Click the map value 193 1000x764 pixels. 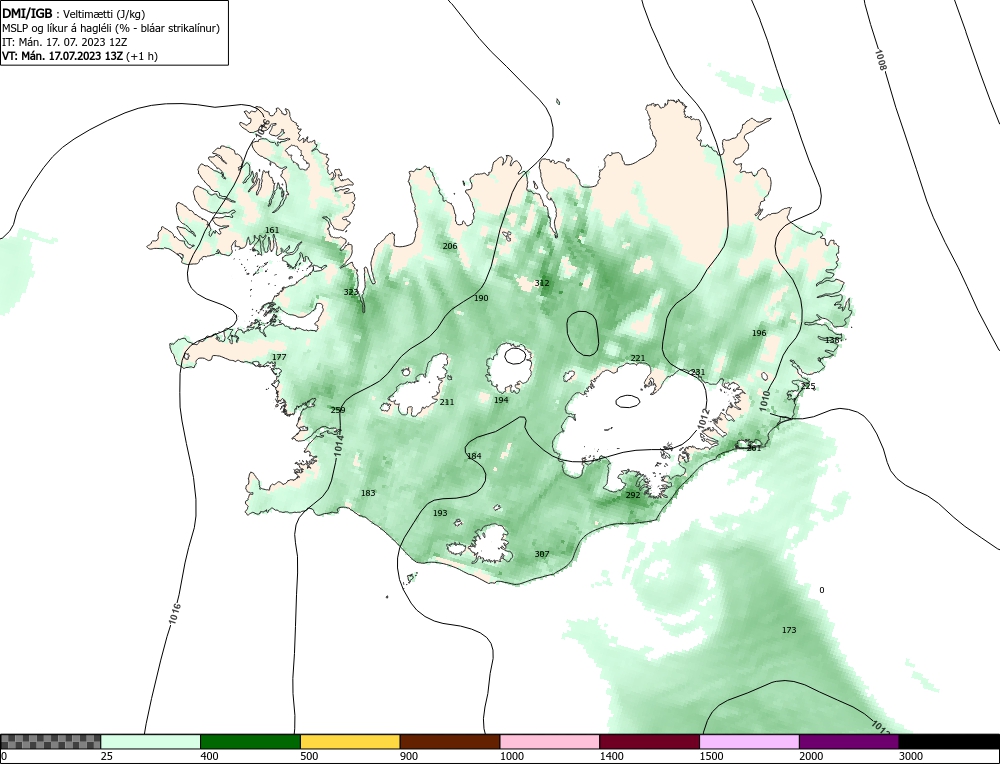[440, 513]
